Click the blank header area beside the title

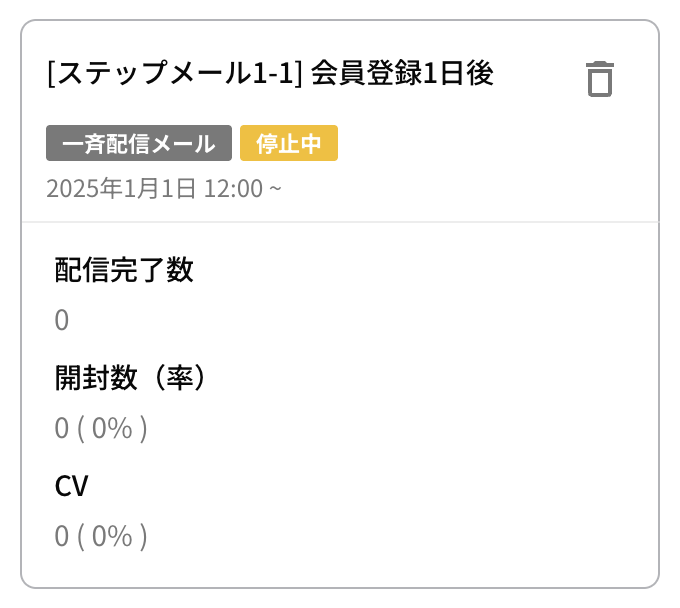point(538,74)
